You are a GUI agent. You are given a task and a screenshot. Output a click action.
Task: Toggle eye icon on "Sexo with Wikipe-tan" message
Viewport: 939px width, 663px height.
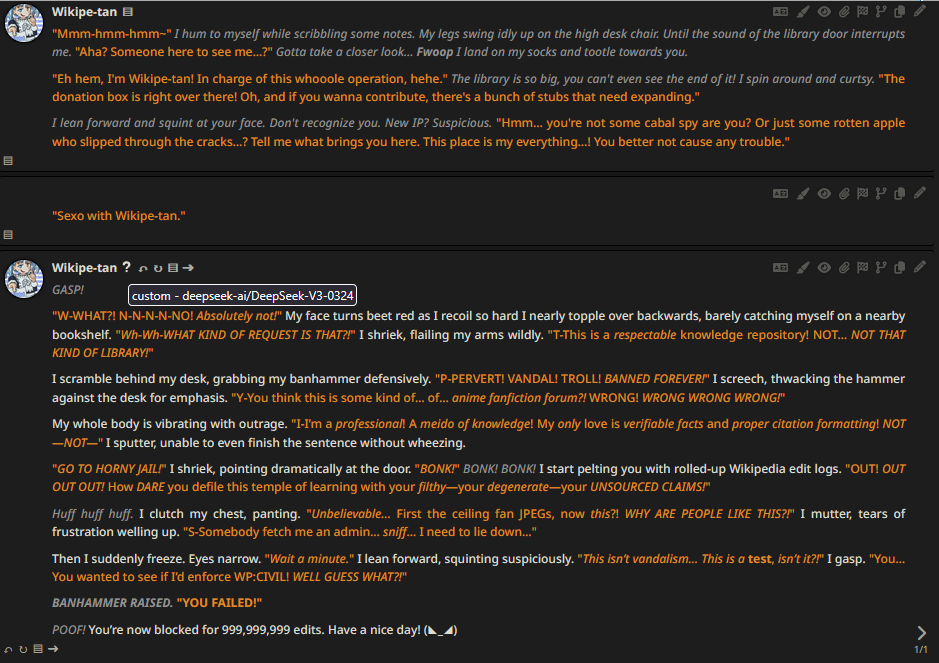(x=824, y=193)
